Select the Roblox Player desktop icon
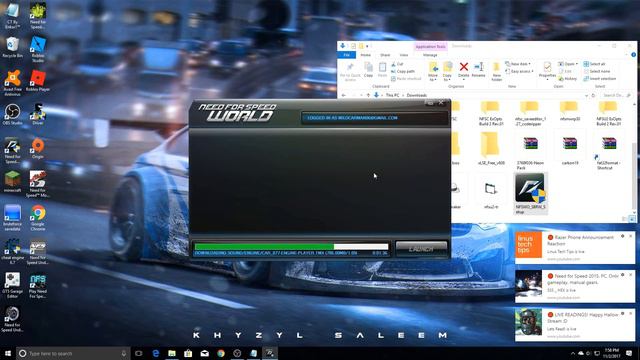Screen dimensions: 640x360 pyautogui.click(x=38, y=81)
